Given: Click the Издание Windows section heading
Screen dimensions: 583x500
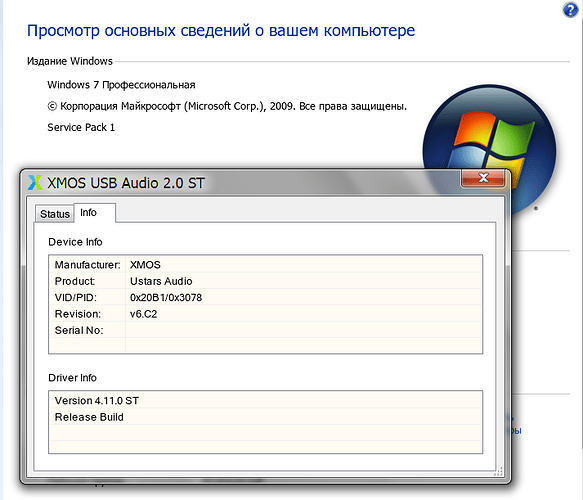Looking at the screenshot, I should click(70, 61).
